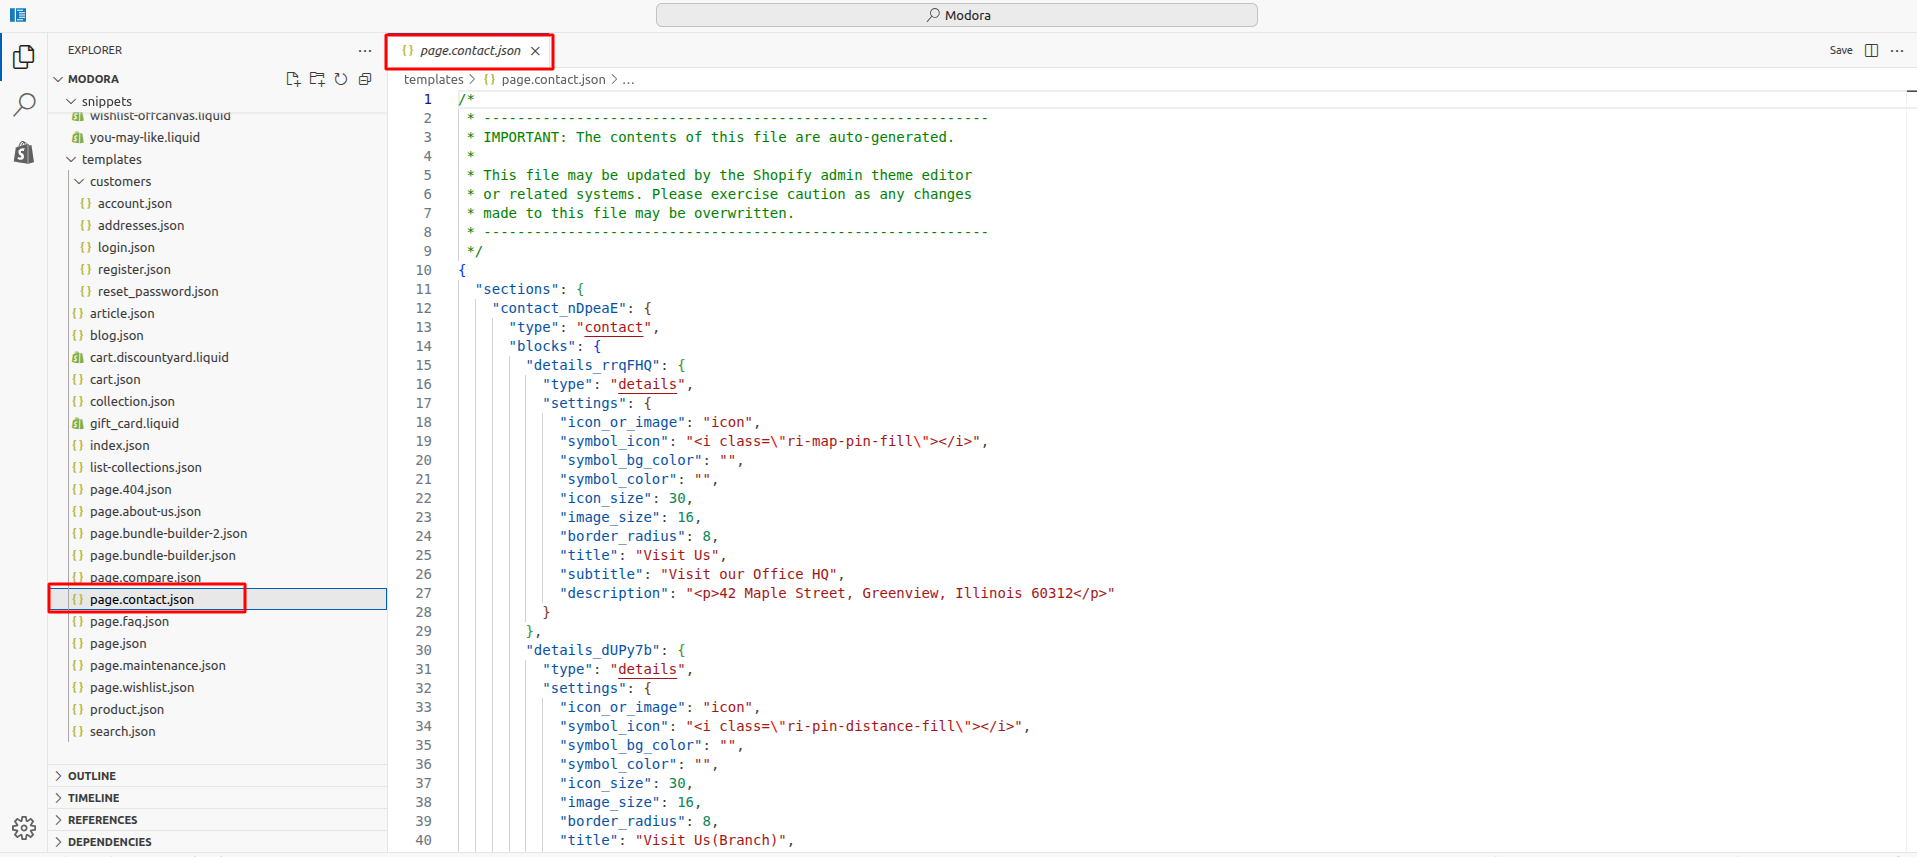Toggle the primary sidebar icon at top-left
The height and width of the screenshot is (857, 1917).
tap(18, 15)
